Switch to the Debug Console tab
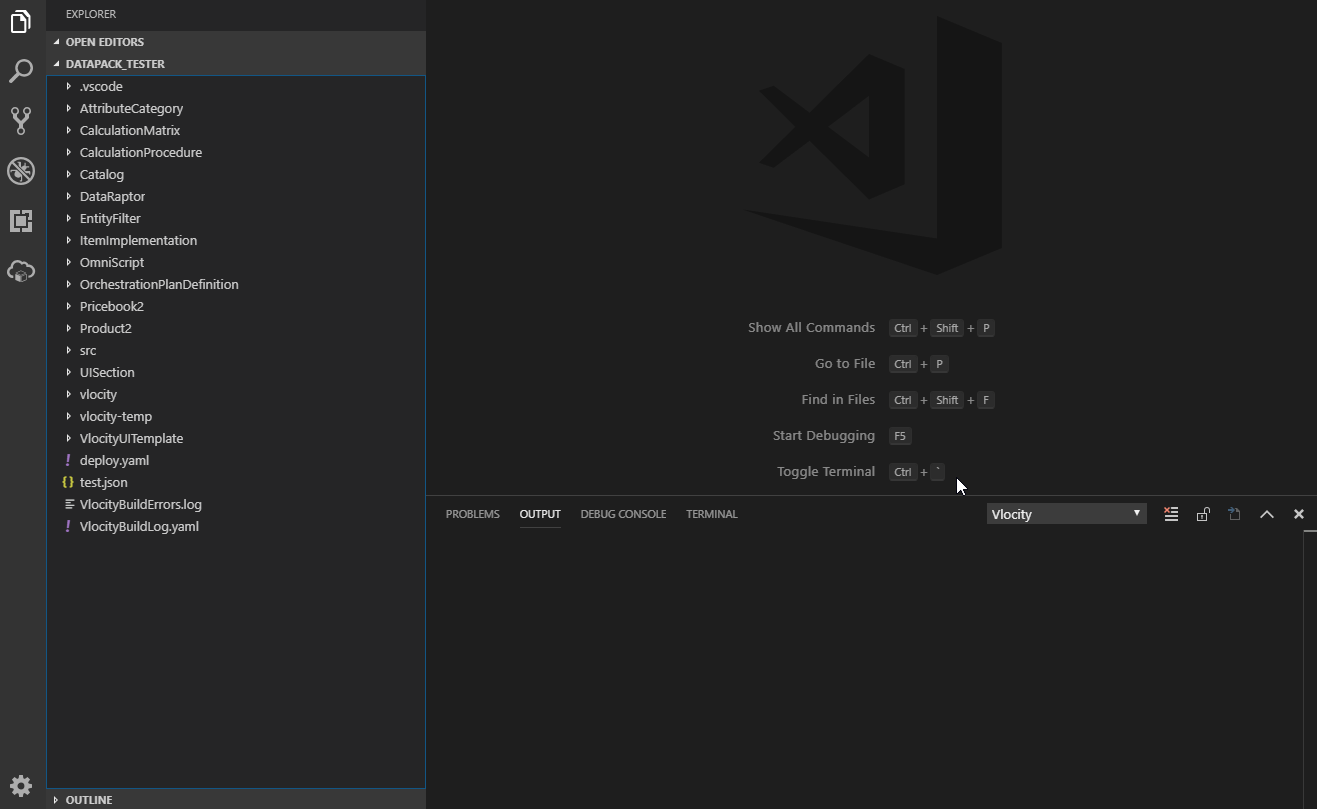The height and width of the screenshot is (809, 1317). (623, 514)
